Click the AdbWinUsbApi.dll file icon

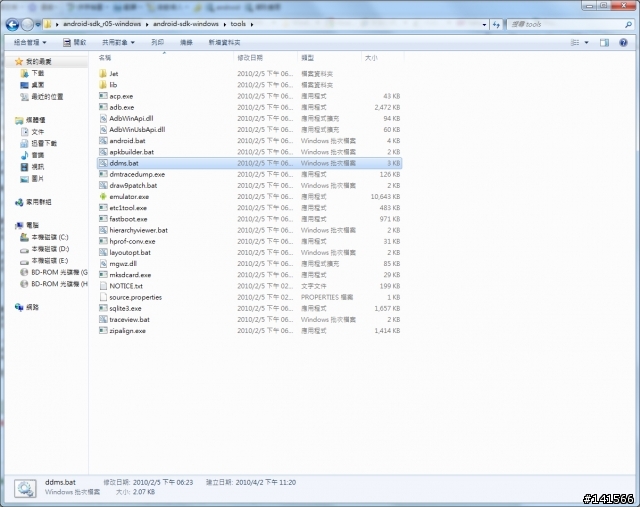pyautogui.click(x=103, y=129)
